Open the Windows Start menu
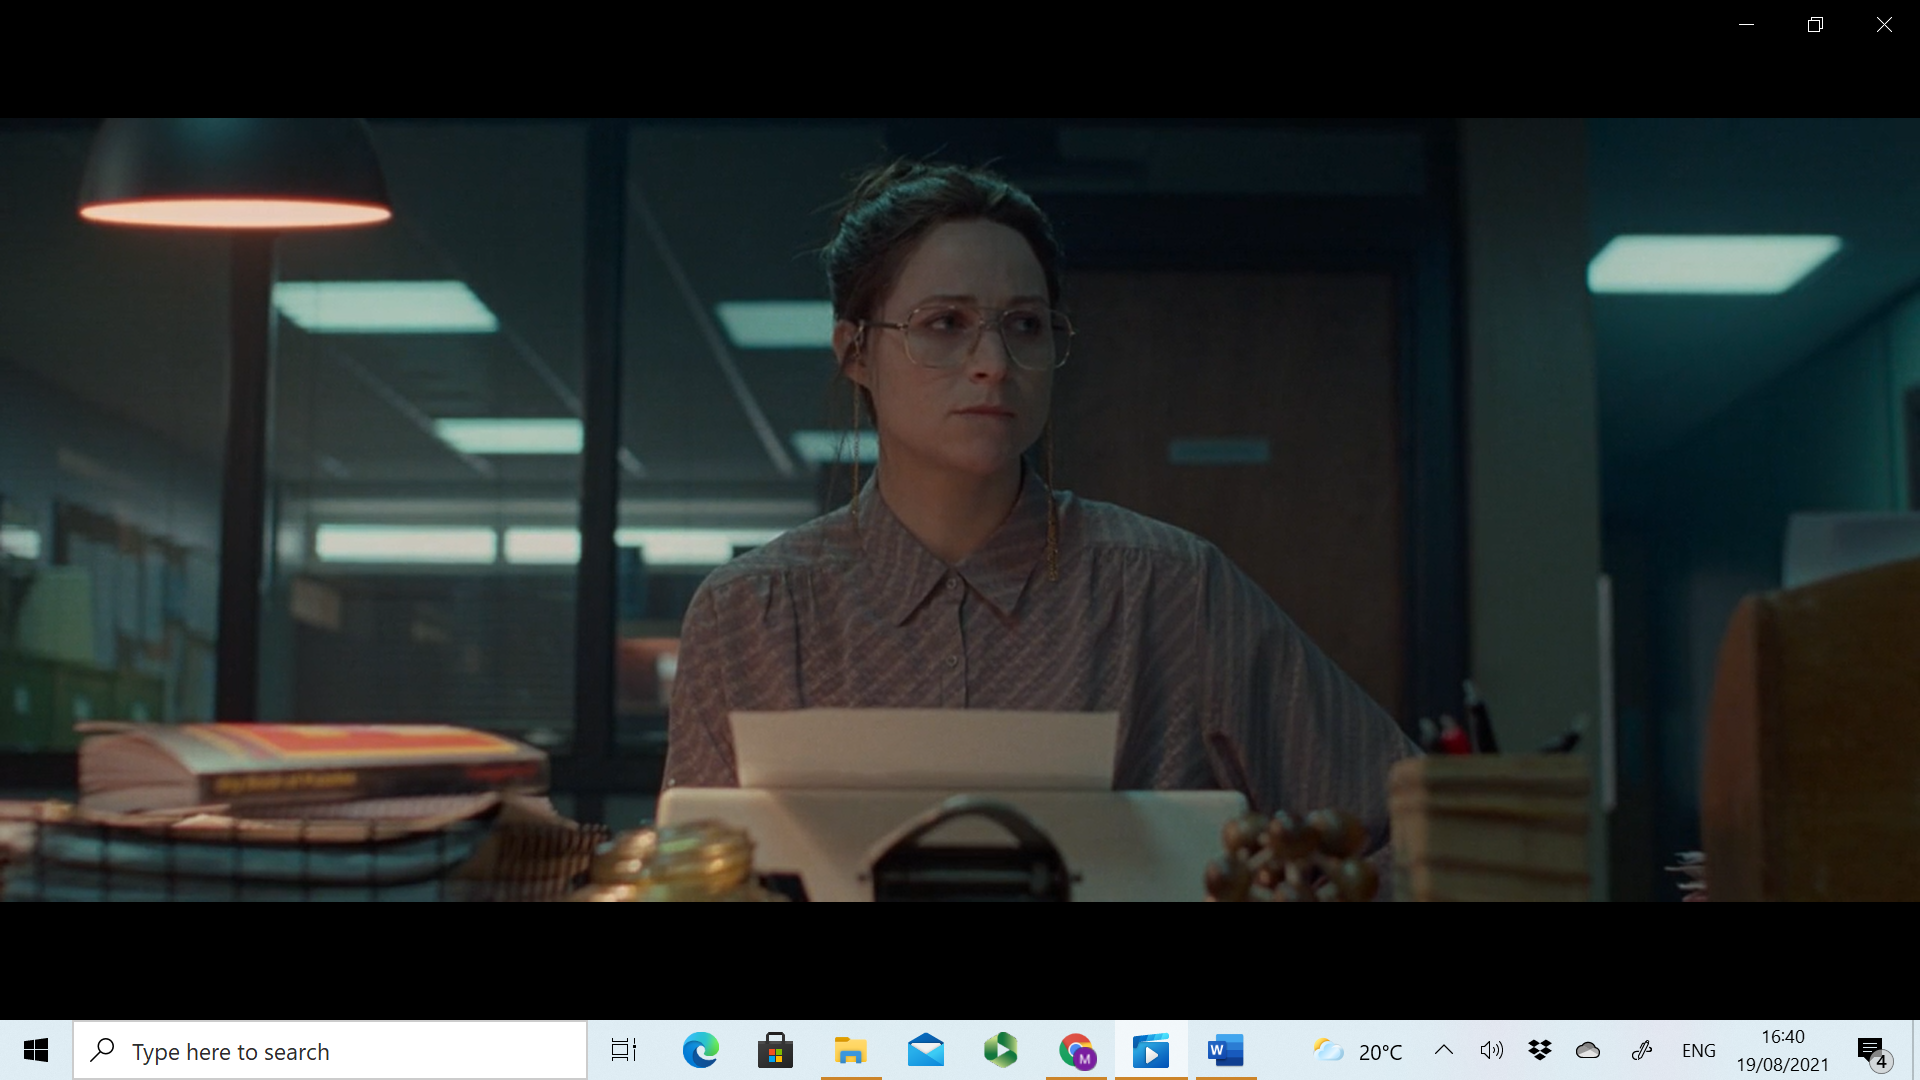1920x1080 pixels. click(x=36, y=1050)
